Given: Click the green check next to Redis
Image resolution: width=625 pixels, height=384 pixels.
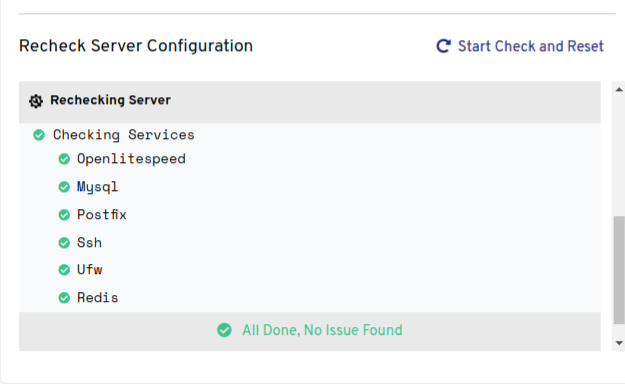Looking at the screenshot, I should (64, 298).
